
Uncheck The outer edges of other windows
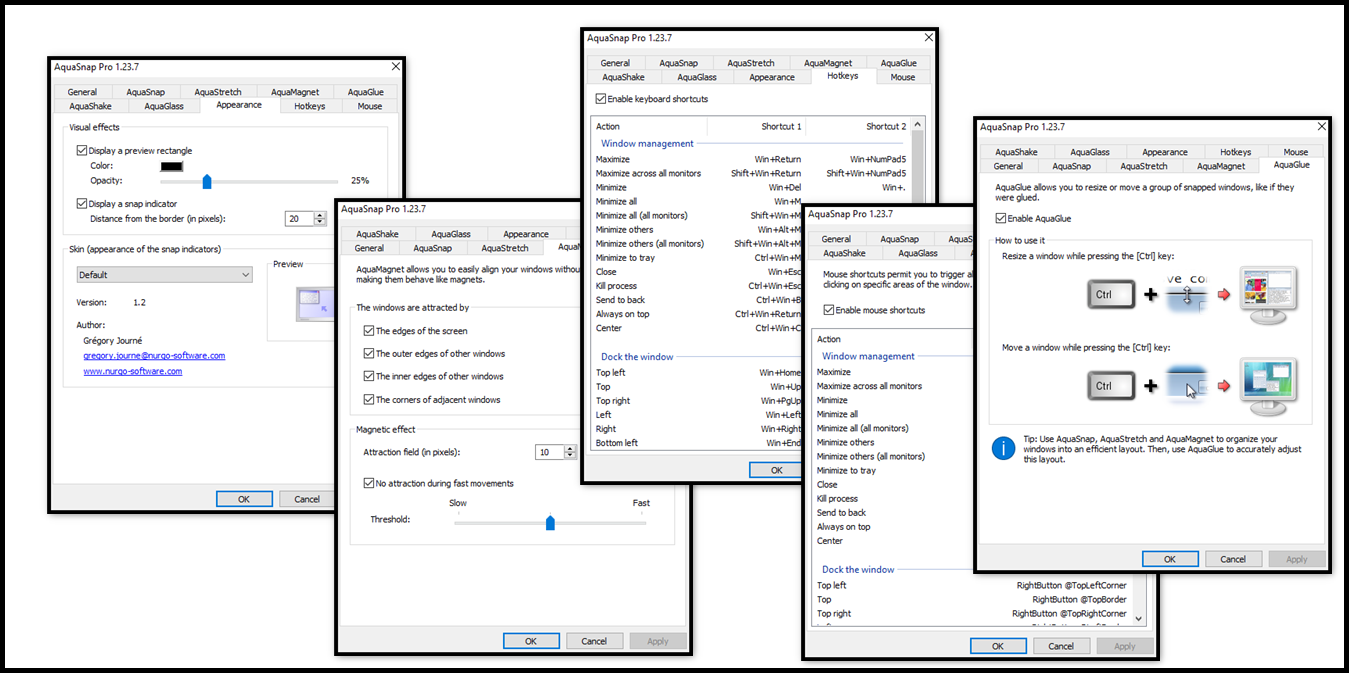pyautogui.click(x=369, y=354)
